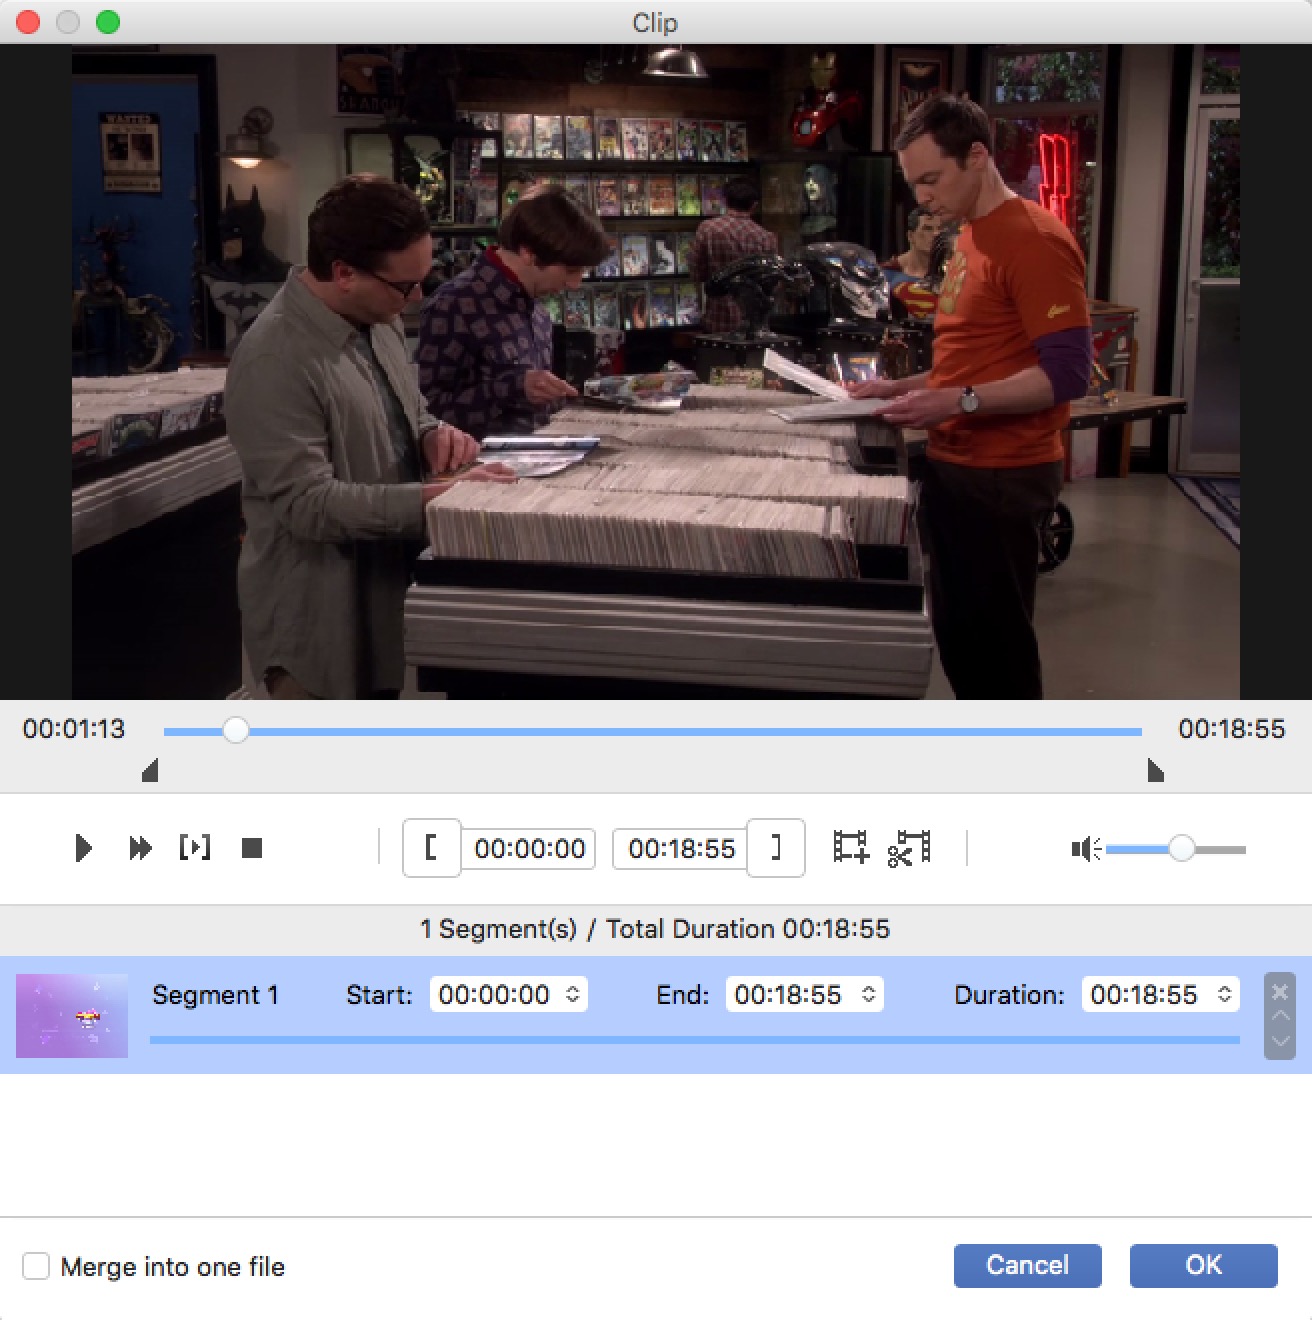1312x1320 pixels.
Task: Click Segment 1 thumbnail
Action: 72,1016
